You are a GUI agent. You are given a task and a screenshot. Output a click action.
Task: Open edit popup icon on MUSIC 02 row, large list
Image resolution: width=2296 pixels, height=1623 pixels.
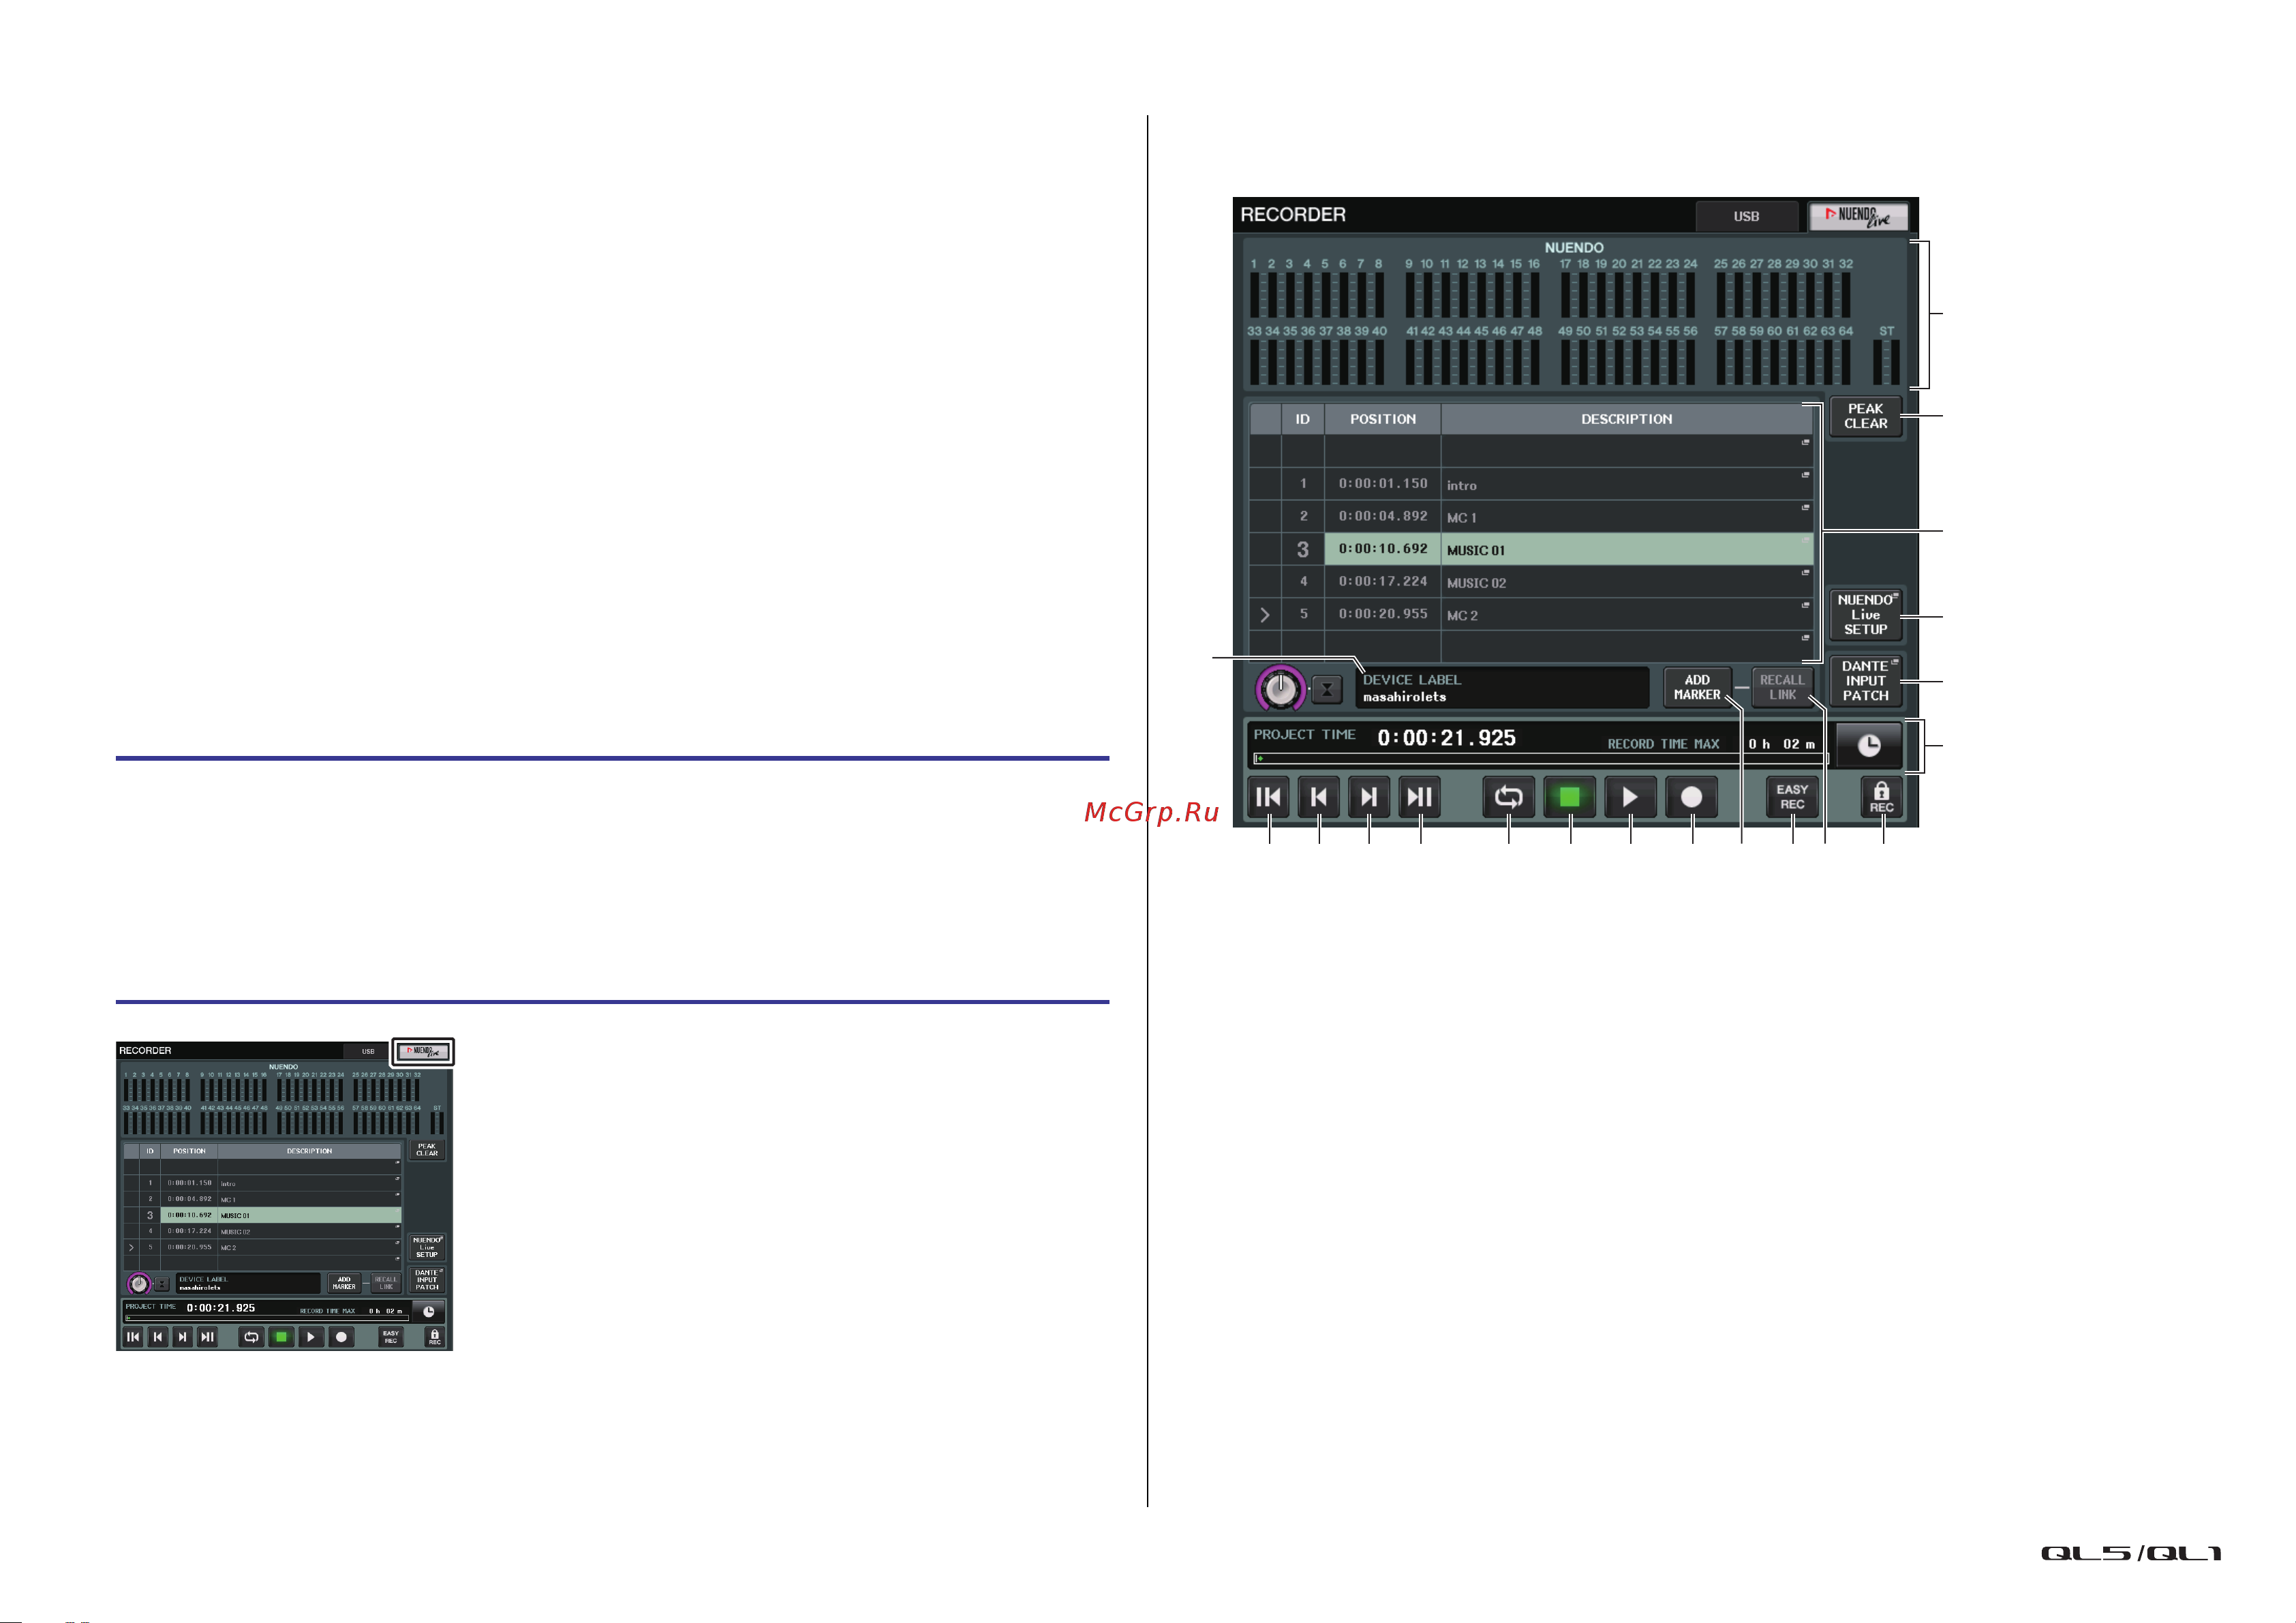[1805, 573]
